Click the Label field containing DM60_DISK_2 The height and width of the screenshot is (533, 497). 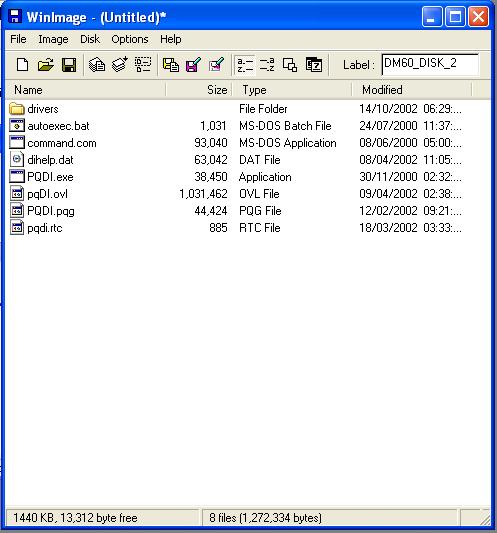430,64
